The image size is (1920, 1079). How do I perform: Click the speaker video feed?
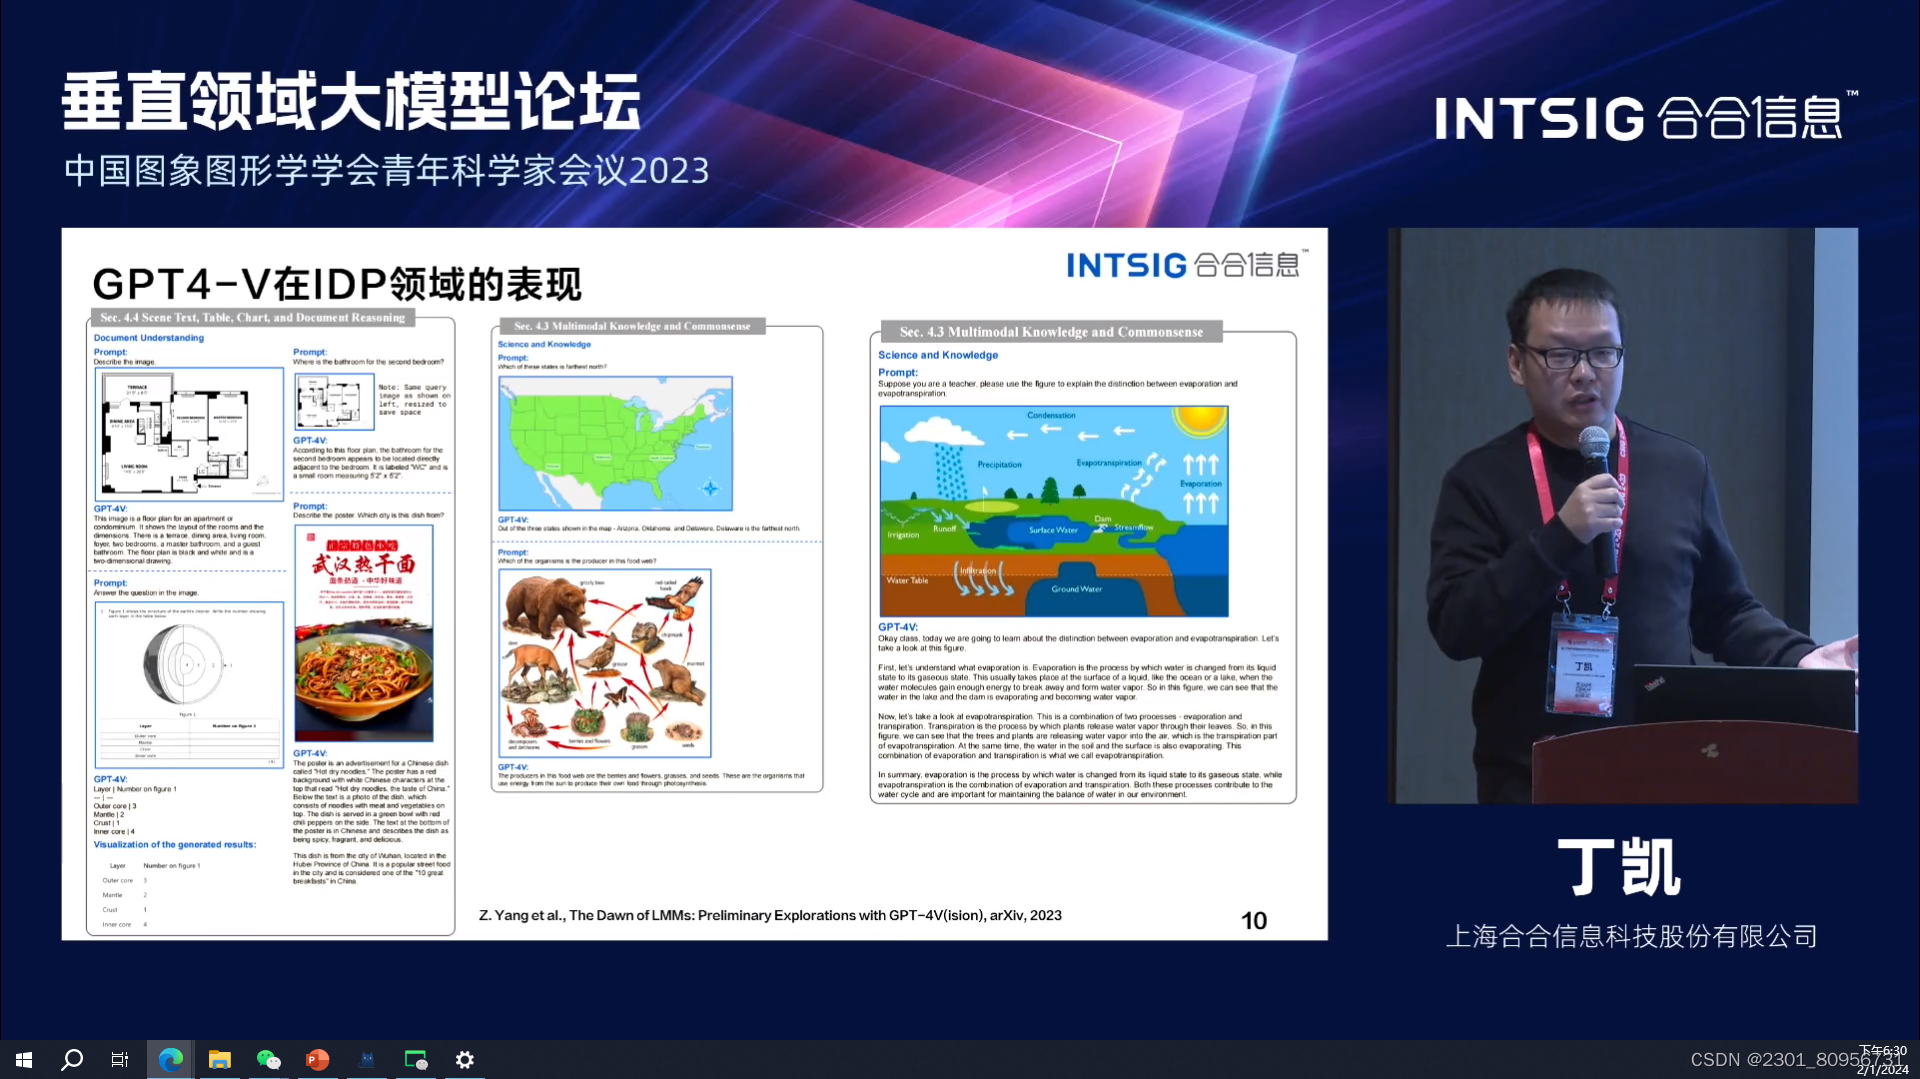[1623, 515]
